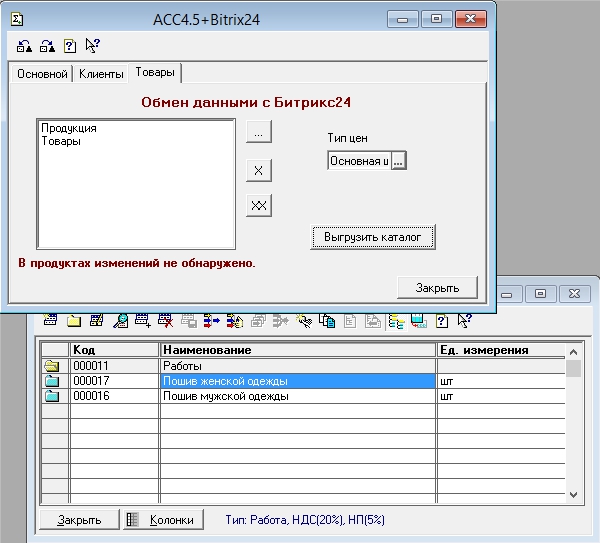Open help page icon in catalog toolbar
This screenshot has height=543, width=600.
442,321
